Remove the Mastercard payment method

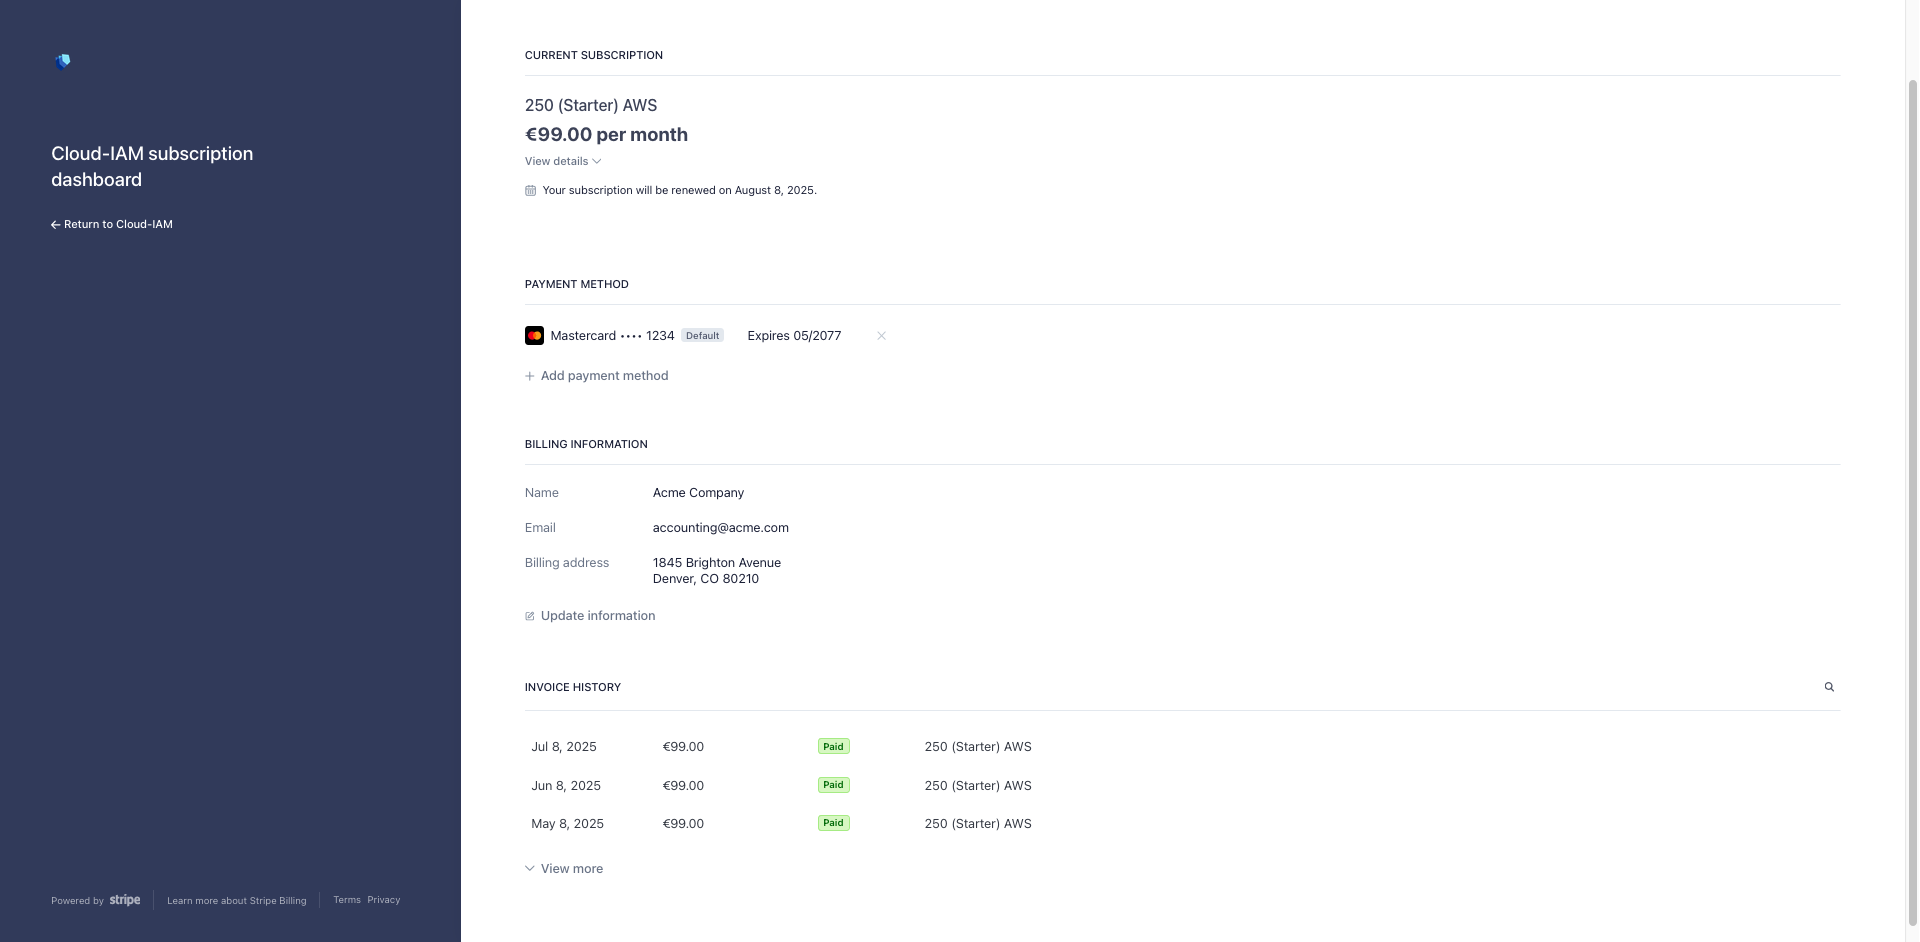[881, 336]
